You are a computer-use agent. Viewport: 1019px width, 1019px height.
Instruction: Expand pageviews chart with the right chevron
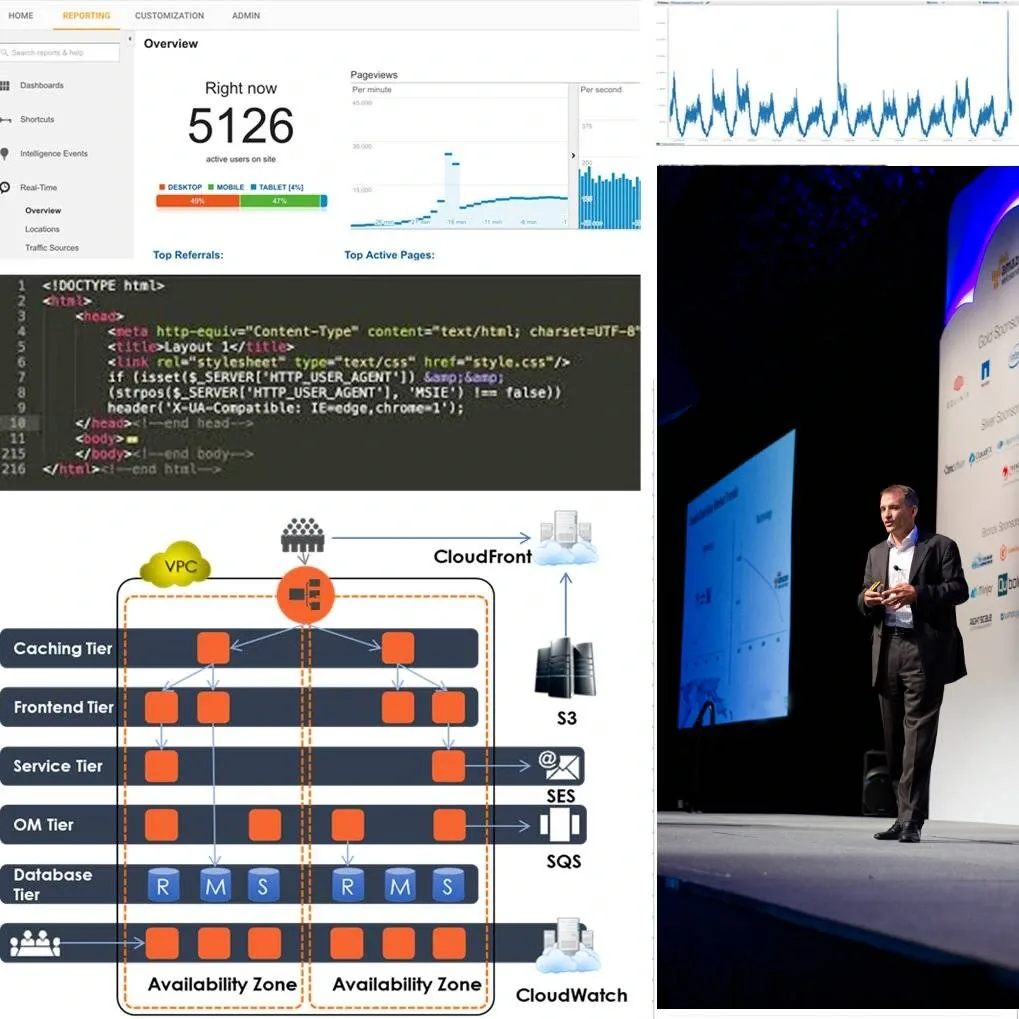[x=573, y=156]
